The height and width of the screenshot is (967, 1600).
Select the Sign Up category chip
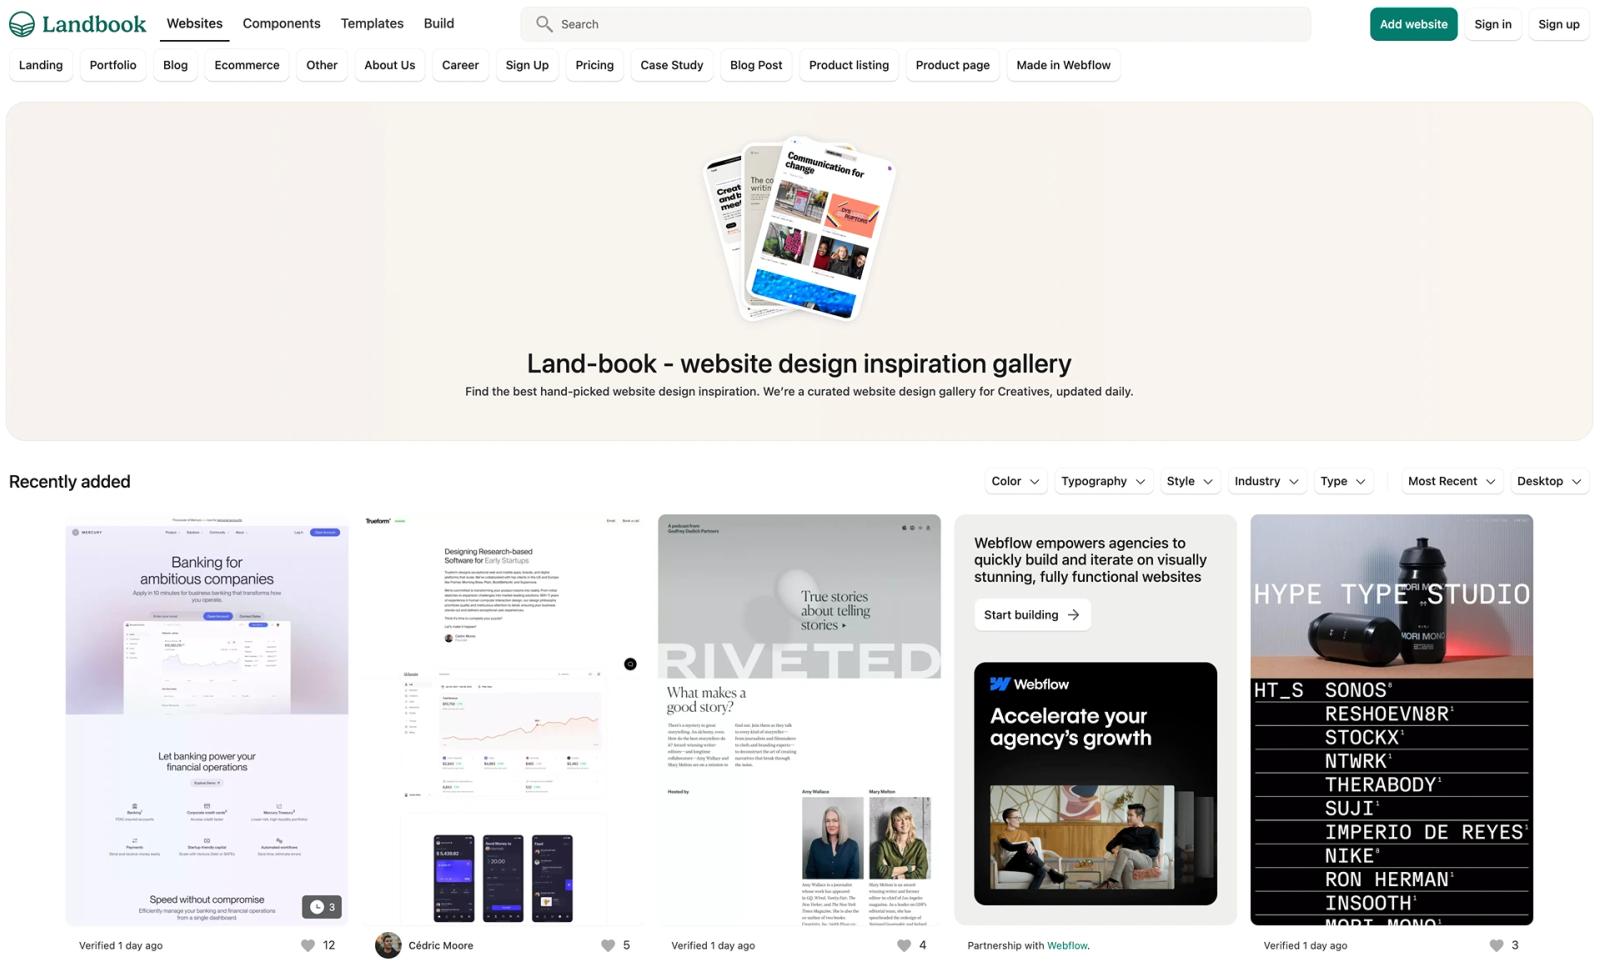point(527,65)
